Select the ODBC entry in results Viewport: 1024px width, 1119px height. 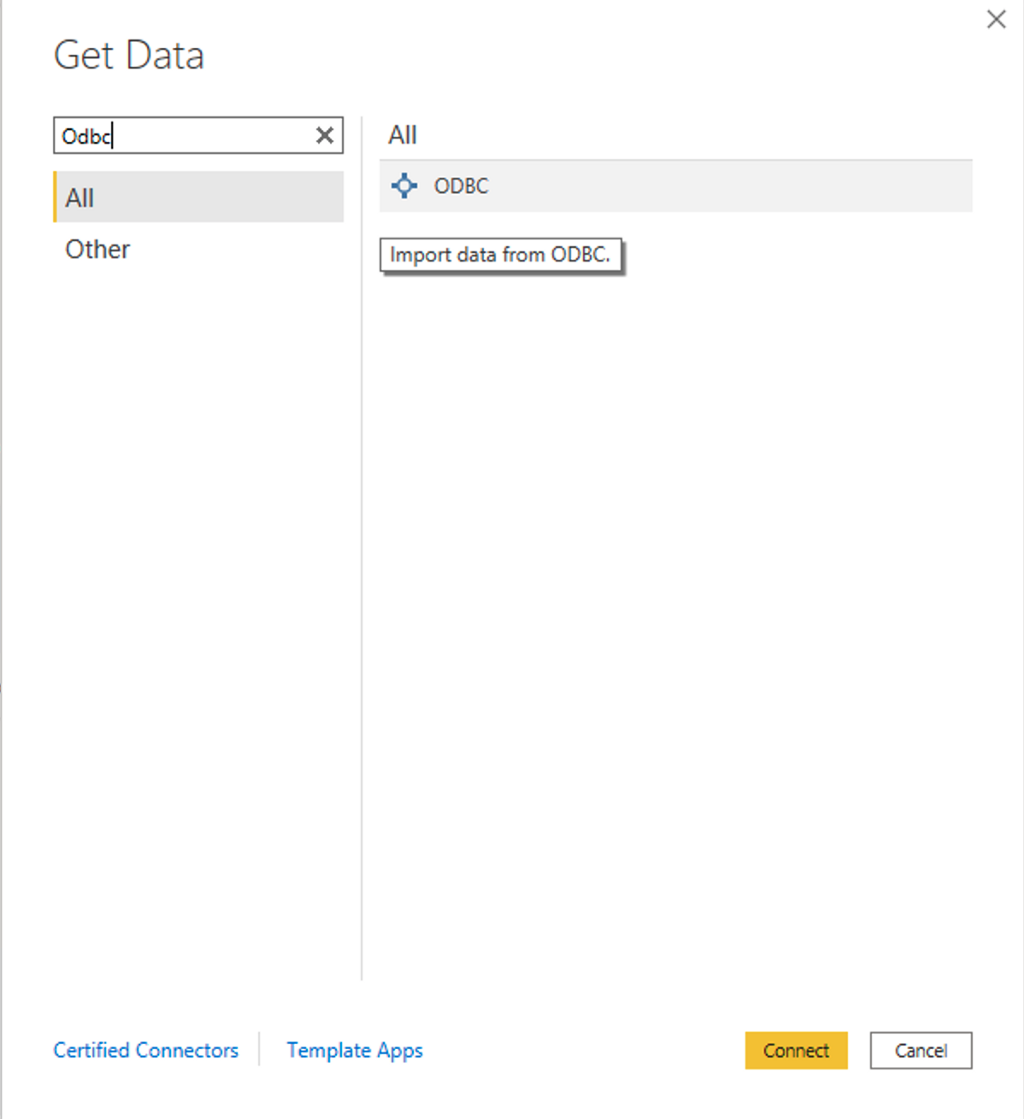(676, 186)
